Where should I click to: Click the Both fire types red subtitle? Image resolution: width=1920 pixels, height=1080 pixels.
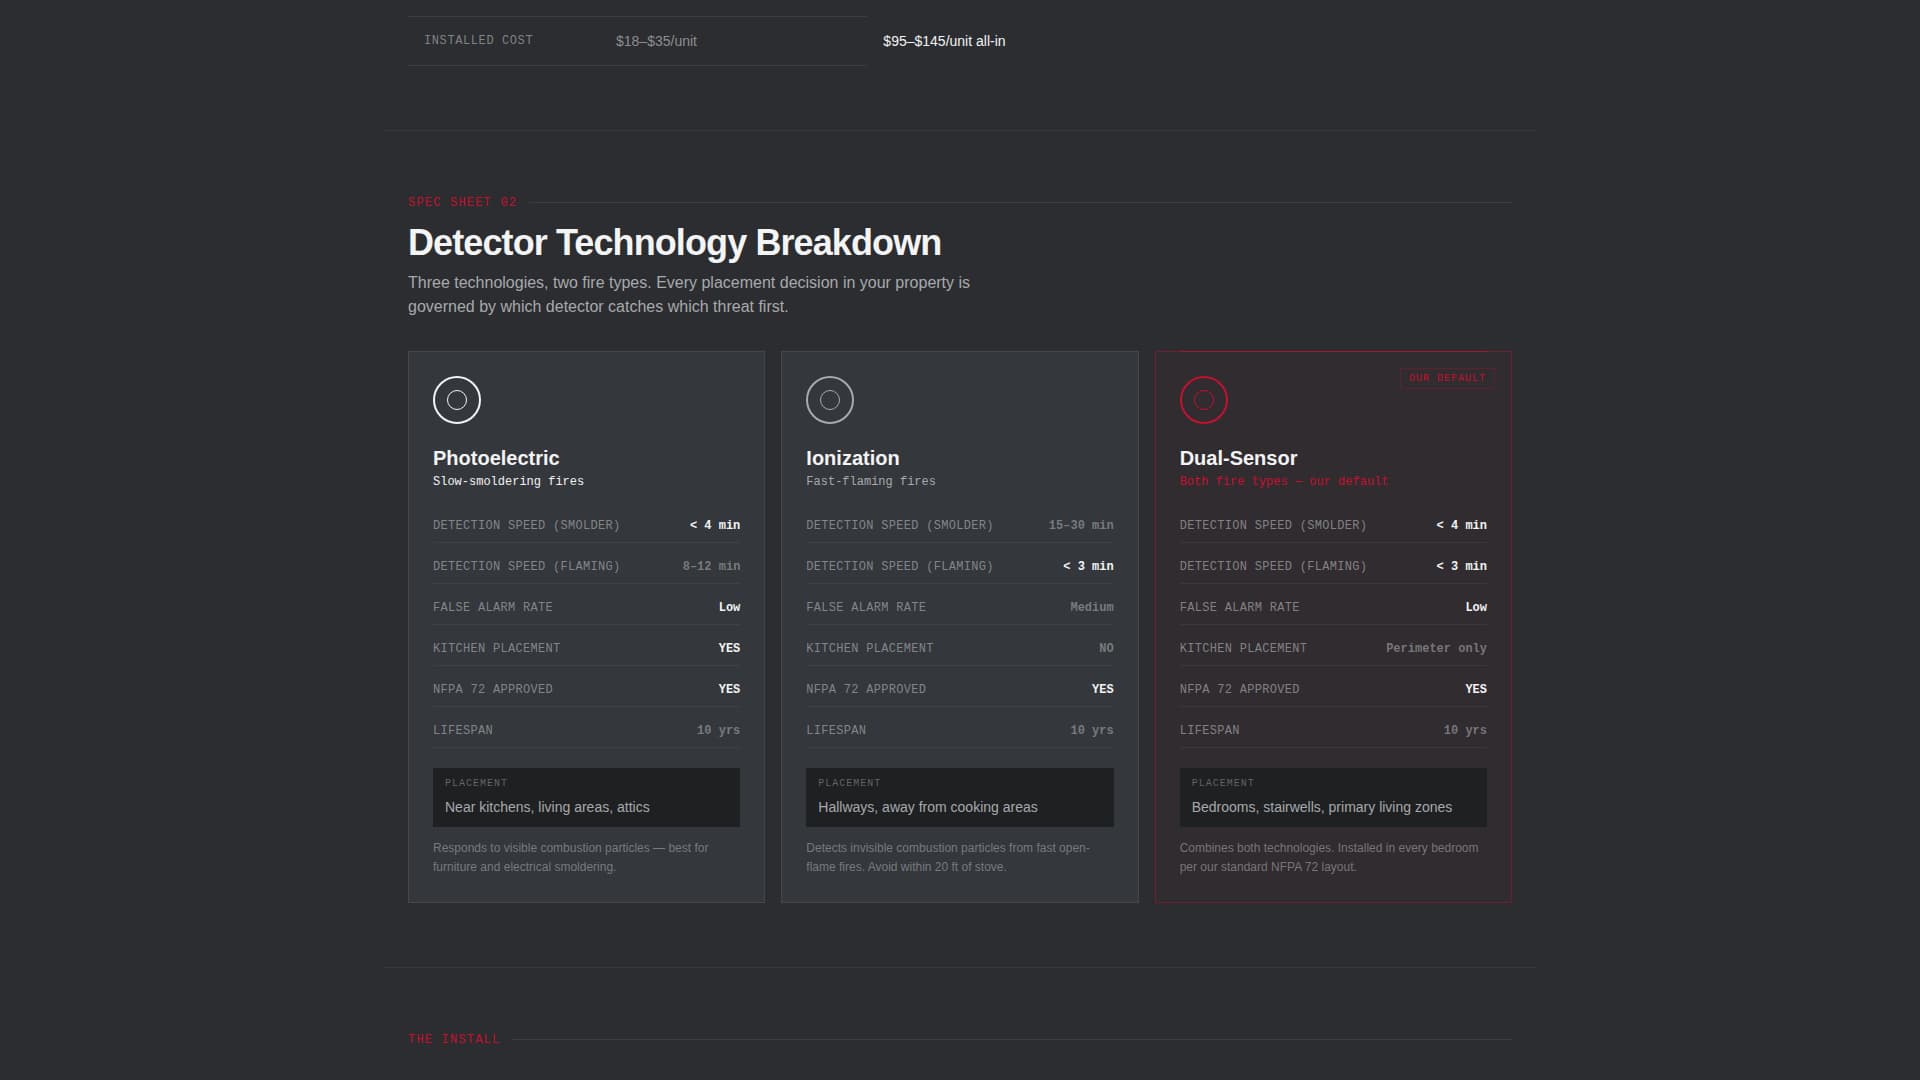coord(1283,481)
